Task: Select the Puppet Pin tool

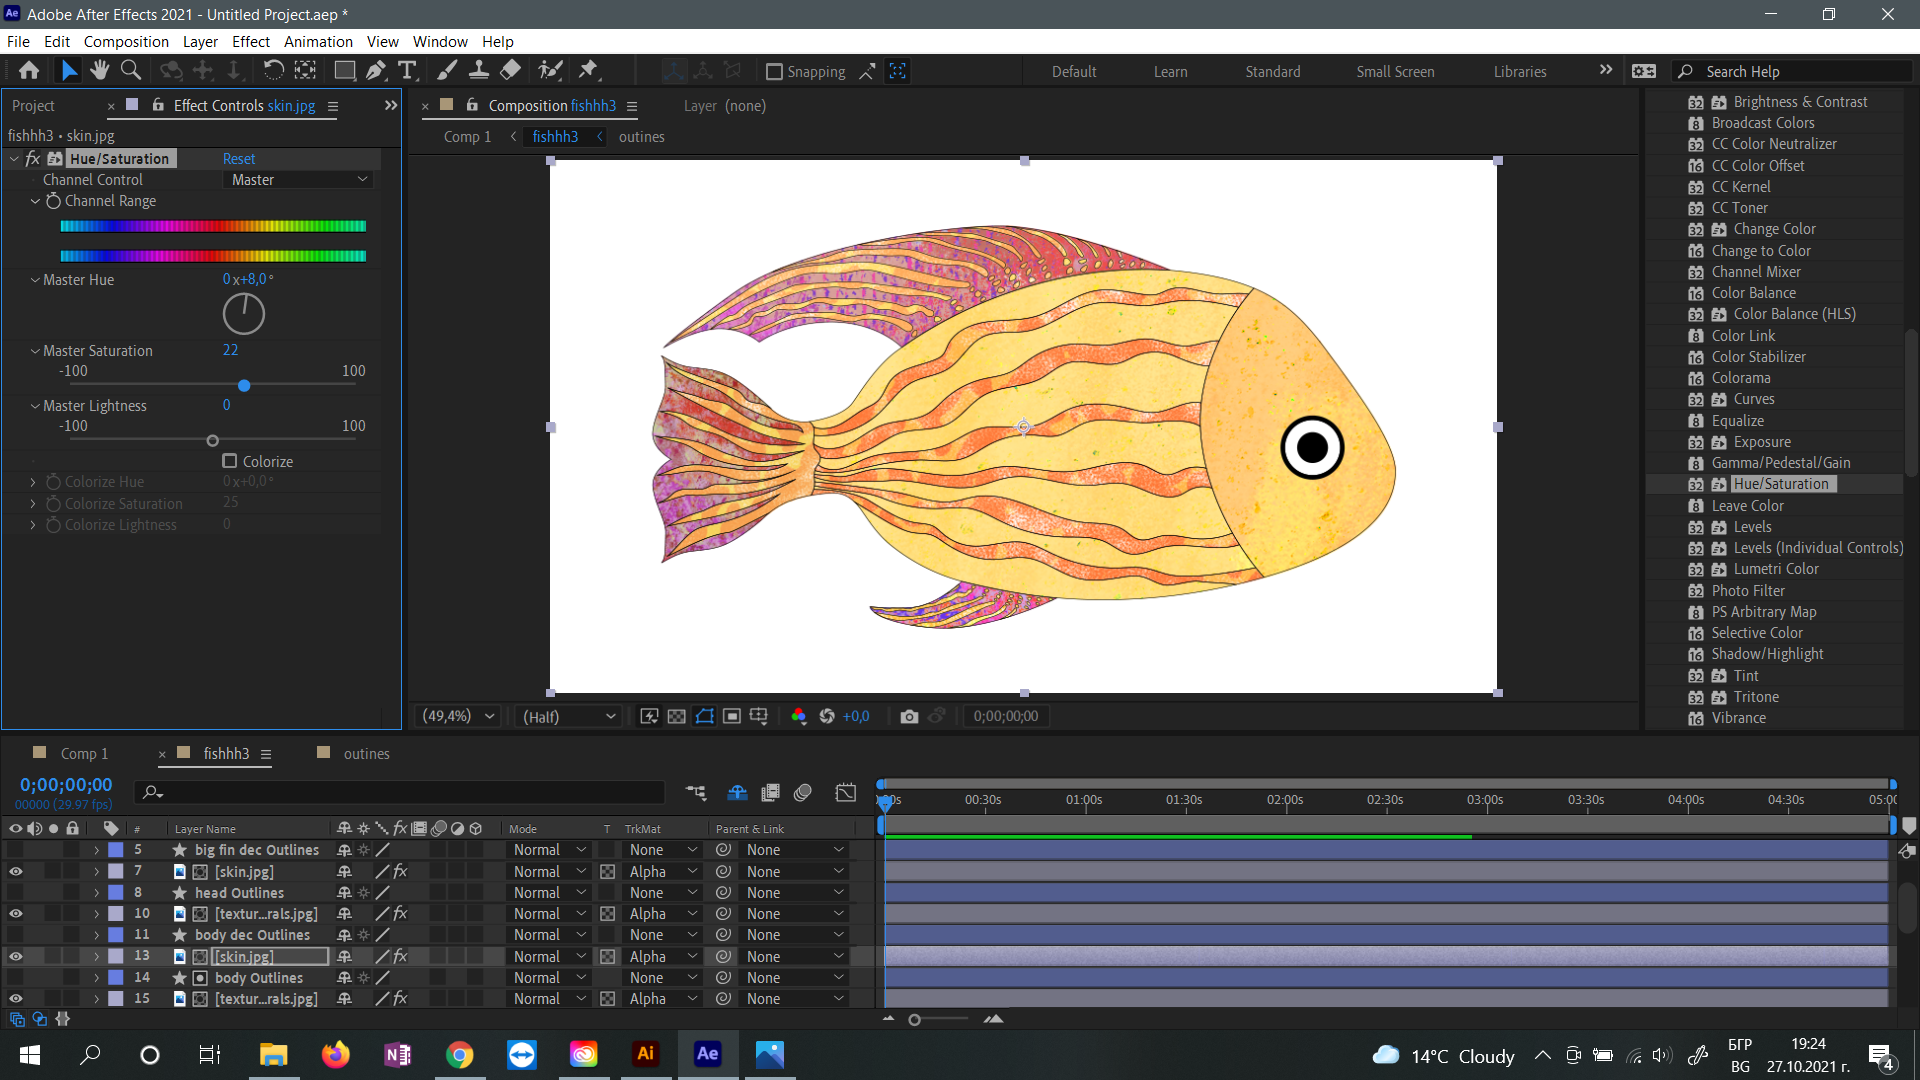Action: [588, 70]
